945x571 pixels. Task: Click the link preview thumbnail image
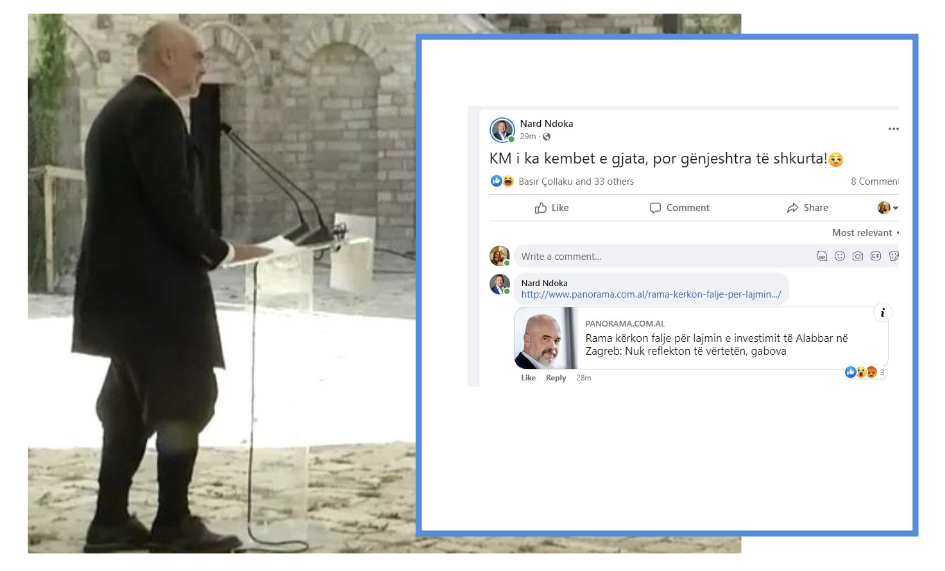click(x=546, y=338)
